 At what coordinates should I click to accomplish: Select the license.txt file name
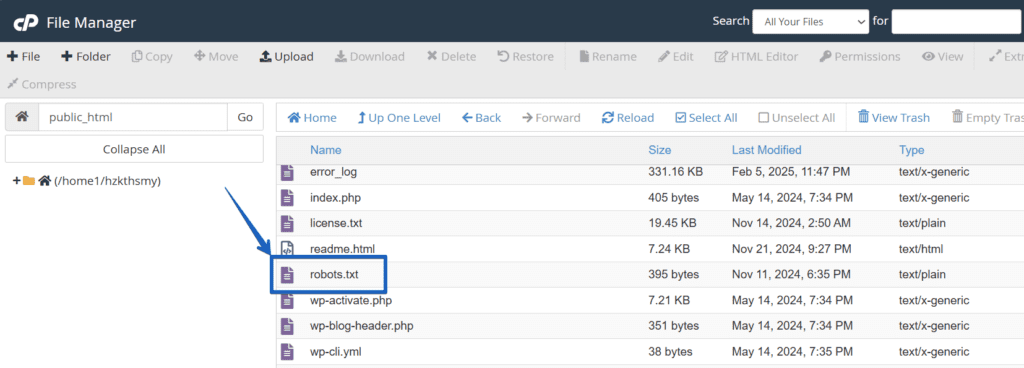tap(336, 223)
